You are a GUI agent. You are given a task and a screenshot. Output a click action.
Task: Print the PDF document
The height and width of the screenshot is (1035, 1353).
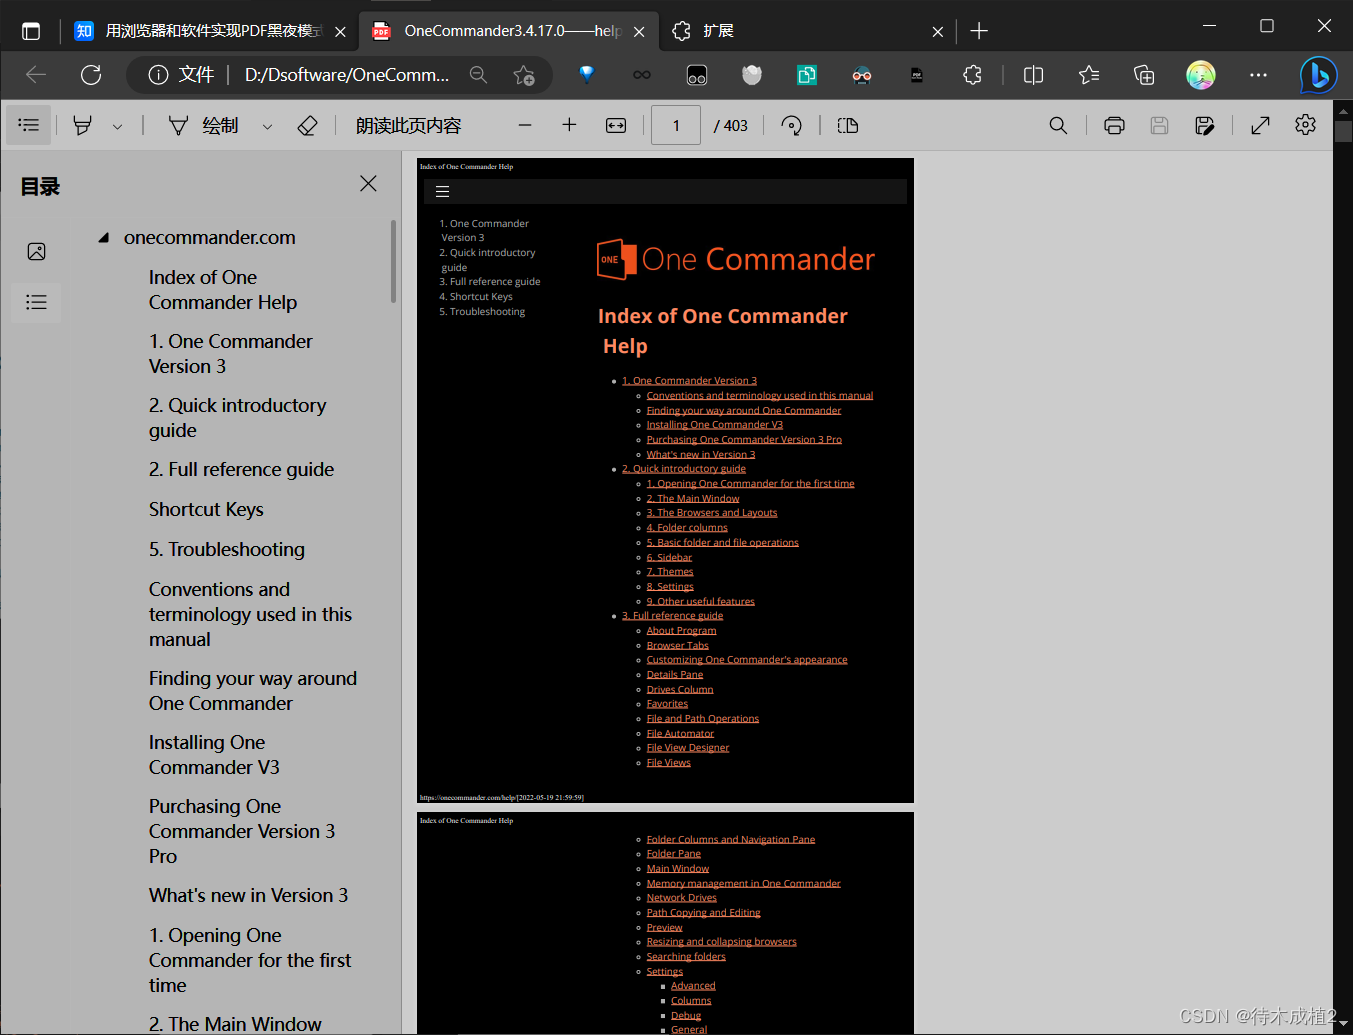(1114, 125)
